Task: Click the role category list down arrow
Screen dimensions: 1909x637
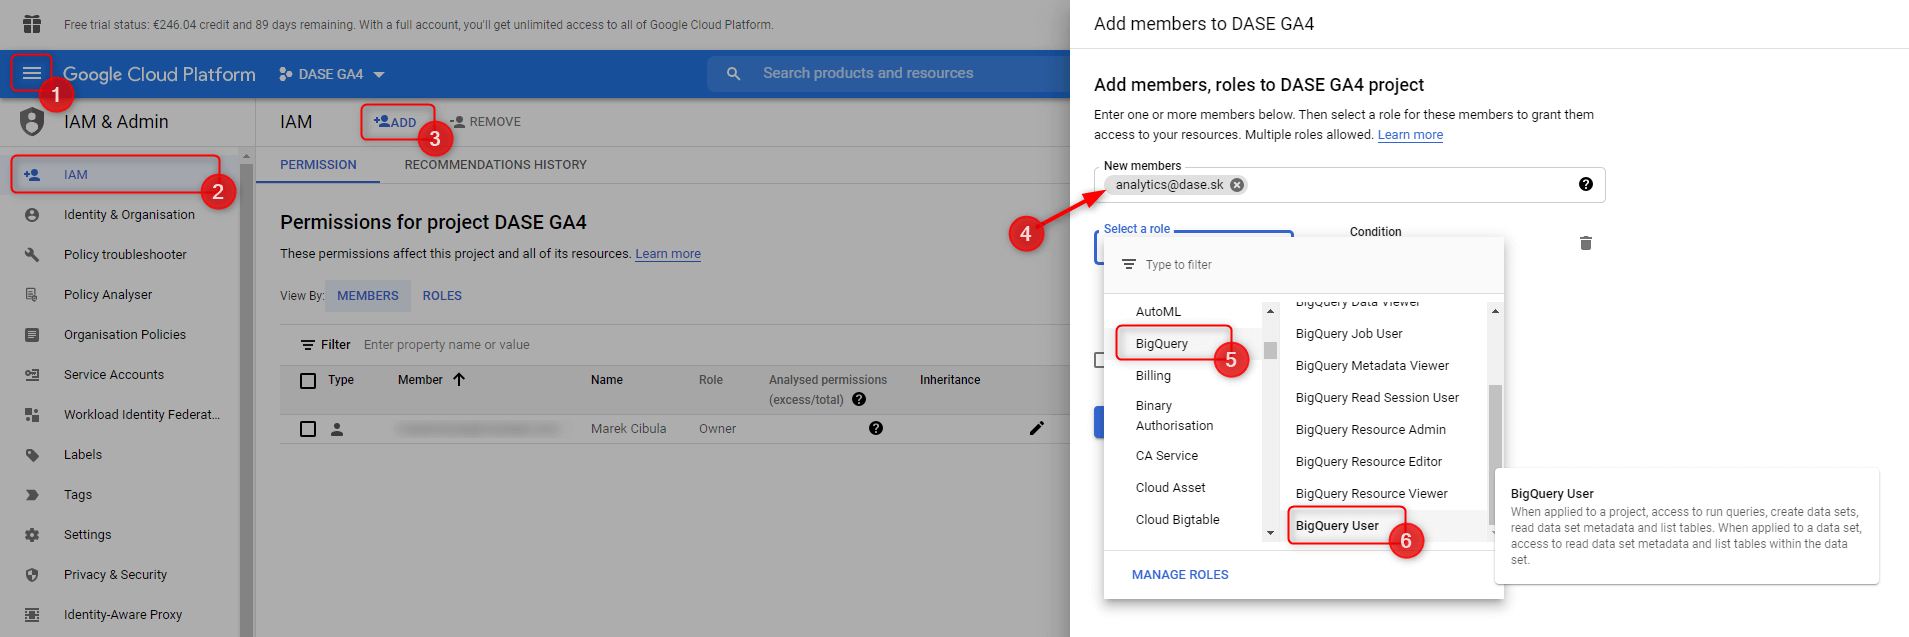Action: pyautogui.click(x=1271, y=533)
